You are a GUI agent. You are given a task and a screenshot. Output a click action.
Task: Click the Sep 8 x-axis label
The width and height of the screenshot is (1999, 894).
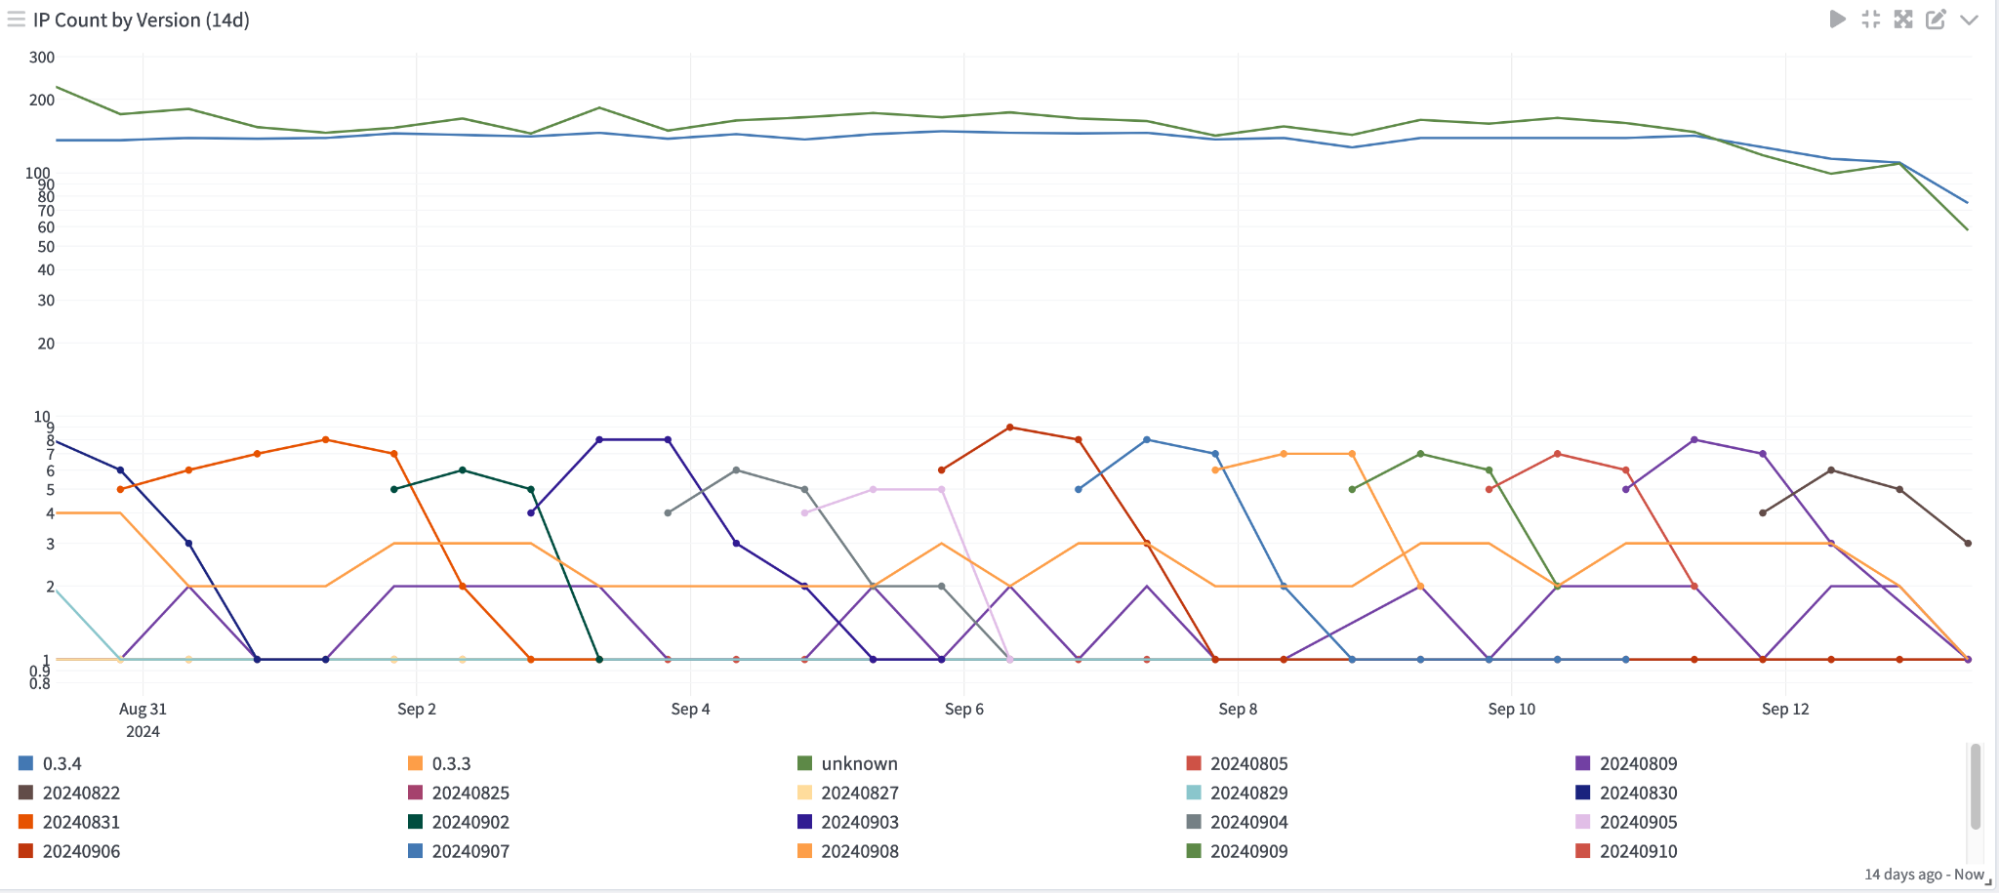(1238, 709)
